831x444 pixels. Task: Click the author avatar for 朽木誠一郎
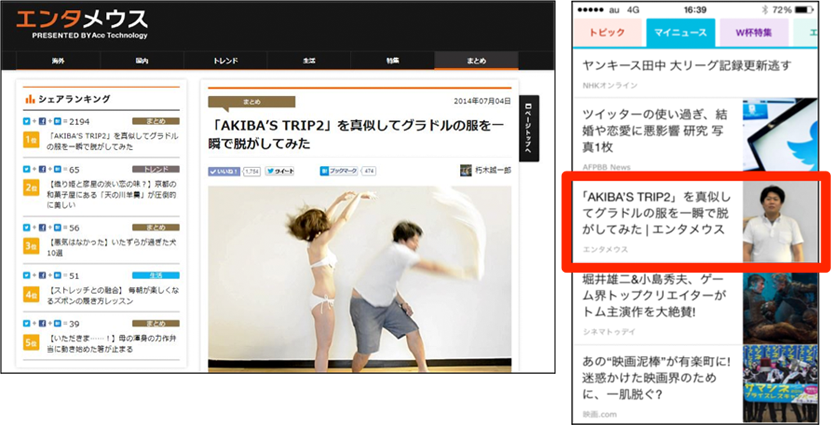click(466, 171)
